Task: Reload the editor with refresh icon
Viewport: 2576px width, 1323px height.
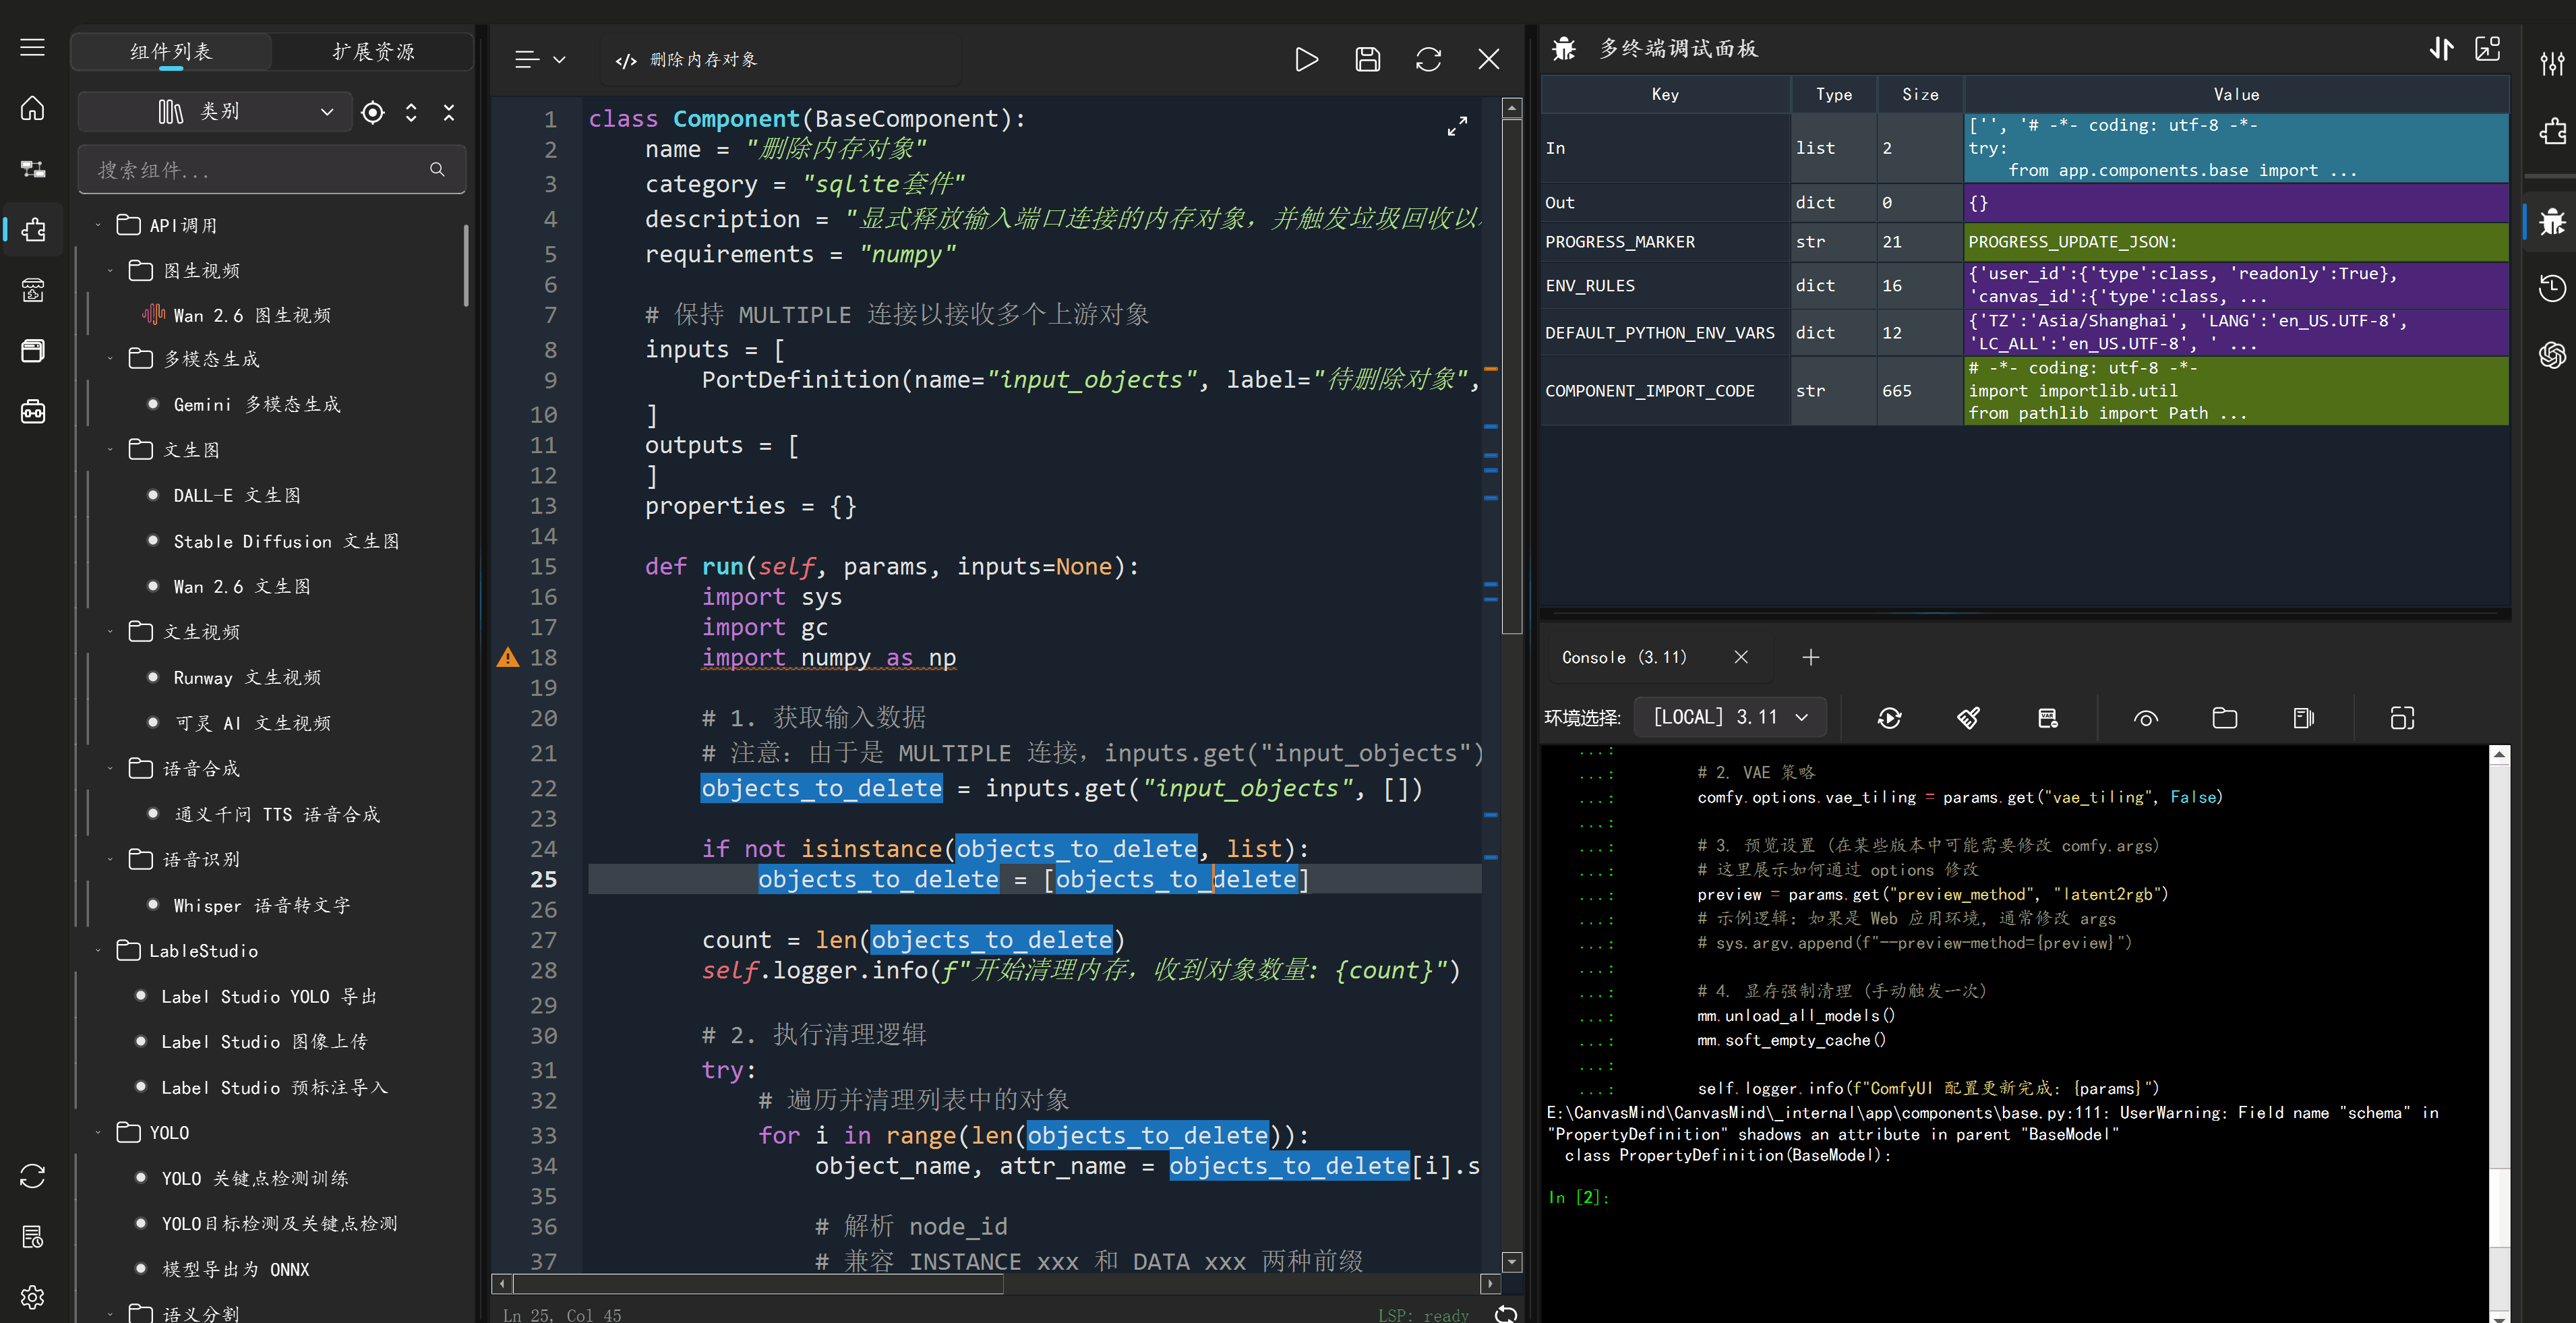Action: click(1428, 59)
